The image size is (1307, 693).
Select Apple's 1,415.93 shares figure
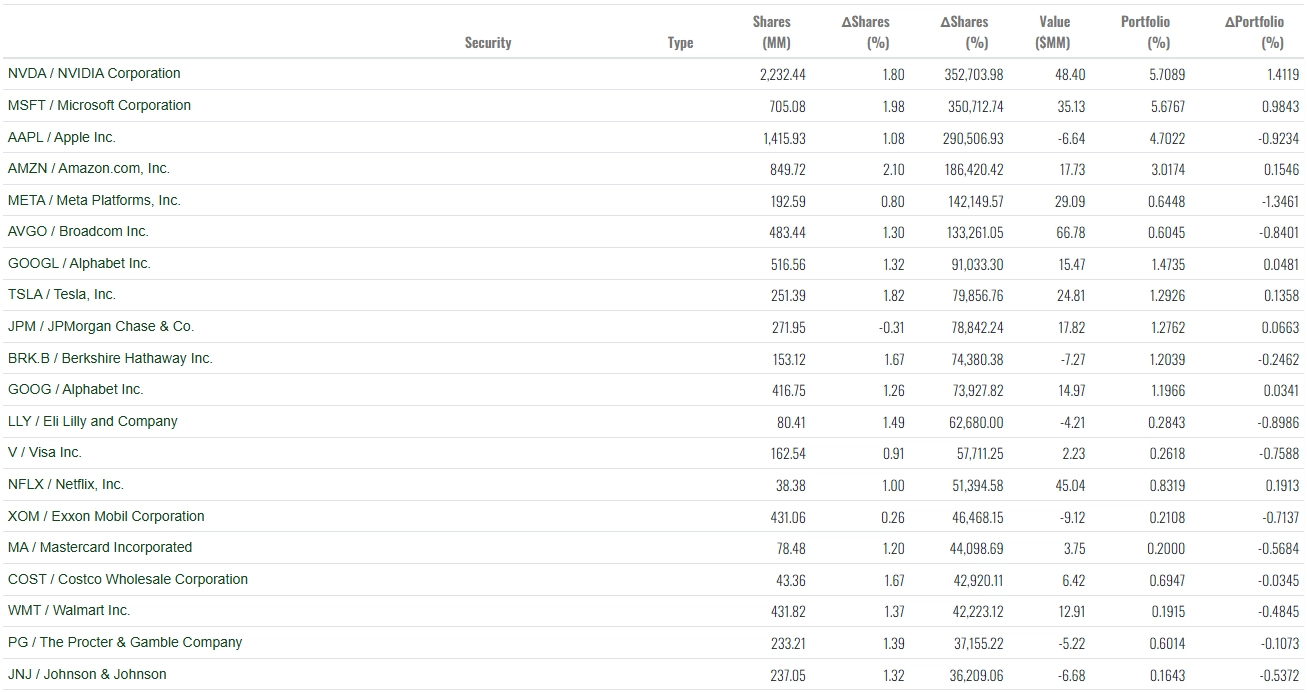pyautogui.click(x=784, y=138)
